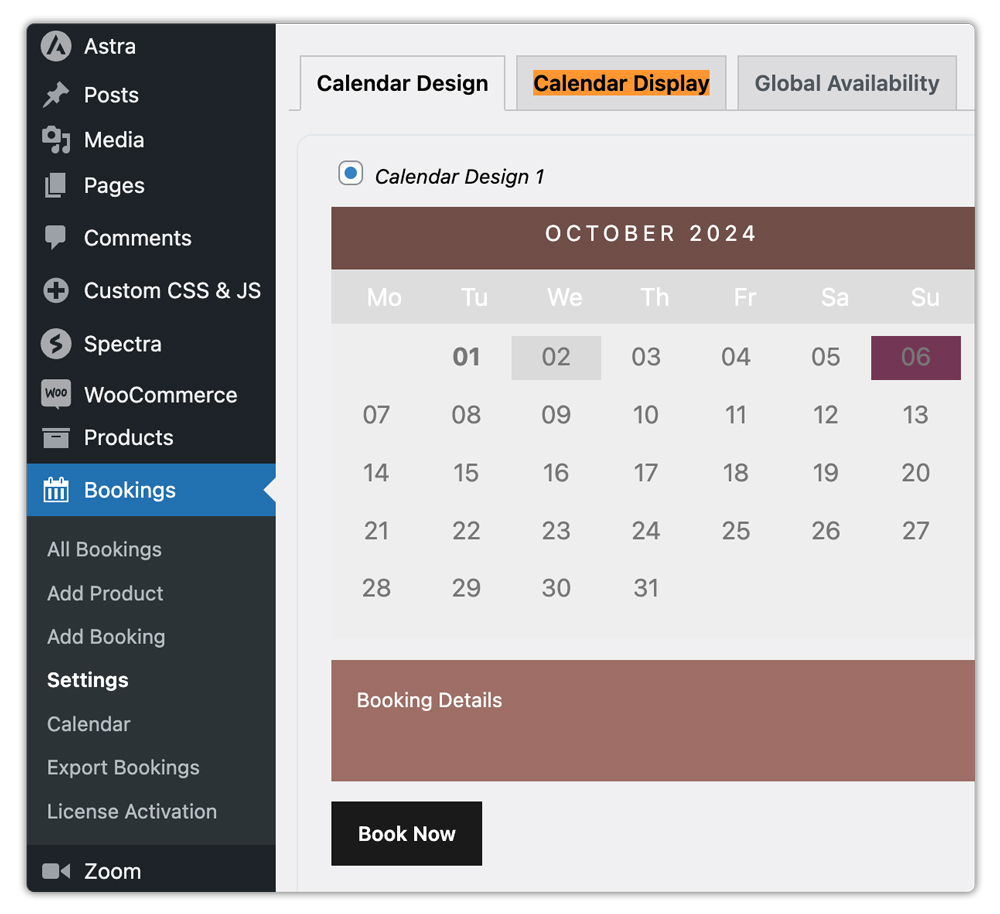Click the Zoom video camera icon
The image size is (1000, 914).
(x=56, y=871)
